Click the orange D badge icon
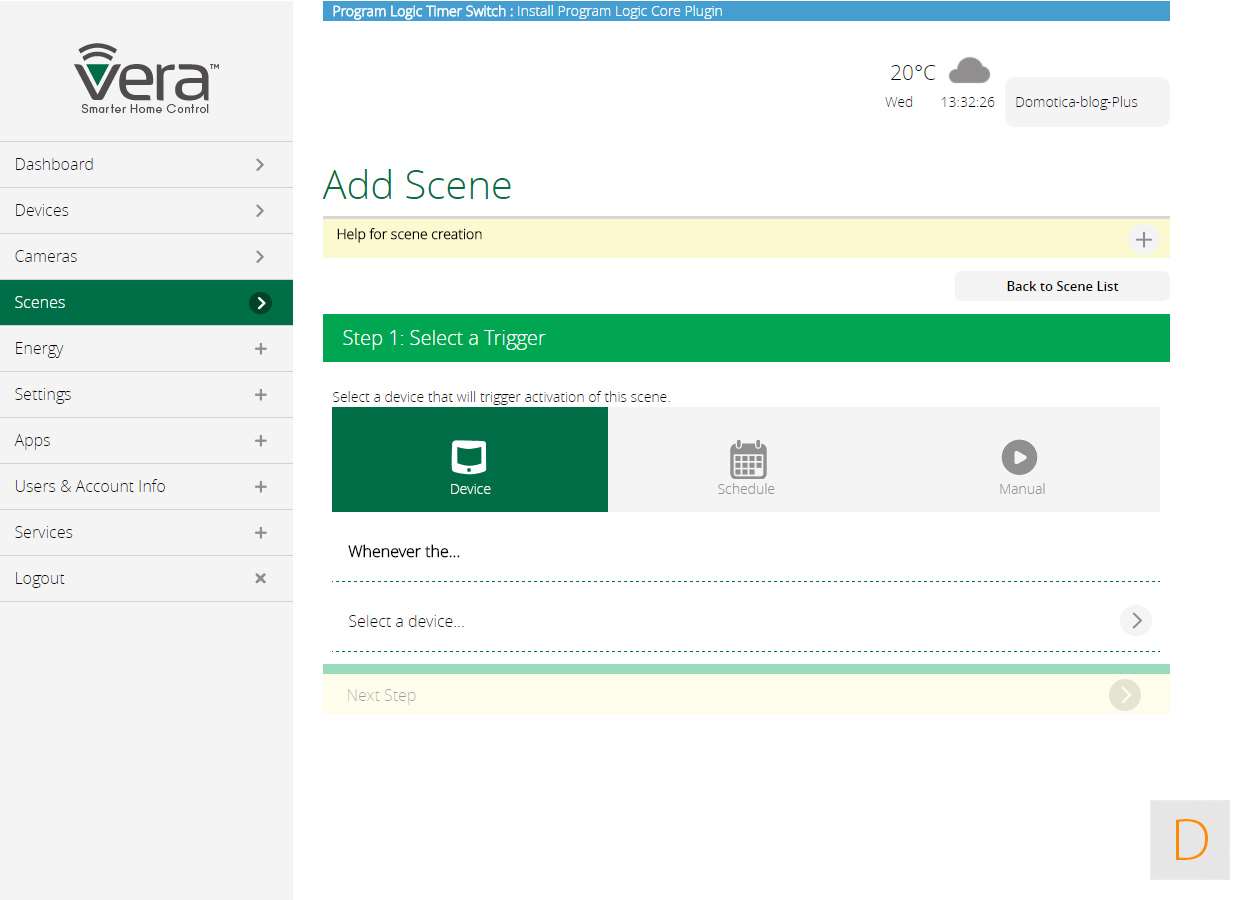1250x900 pixels. pyautogui.click(x=1189, y=840)
